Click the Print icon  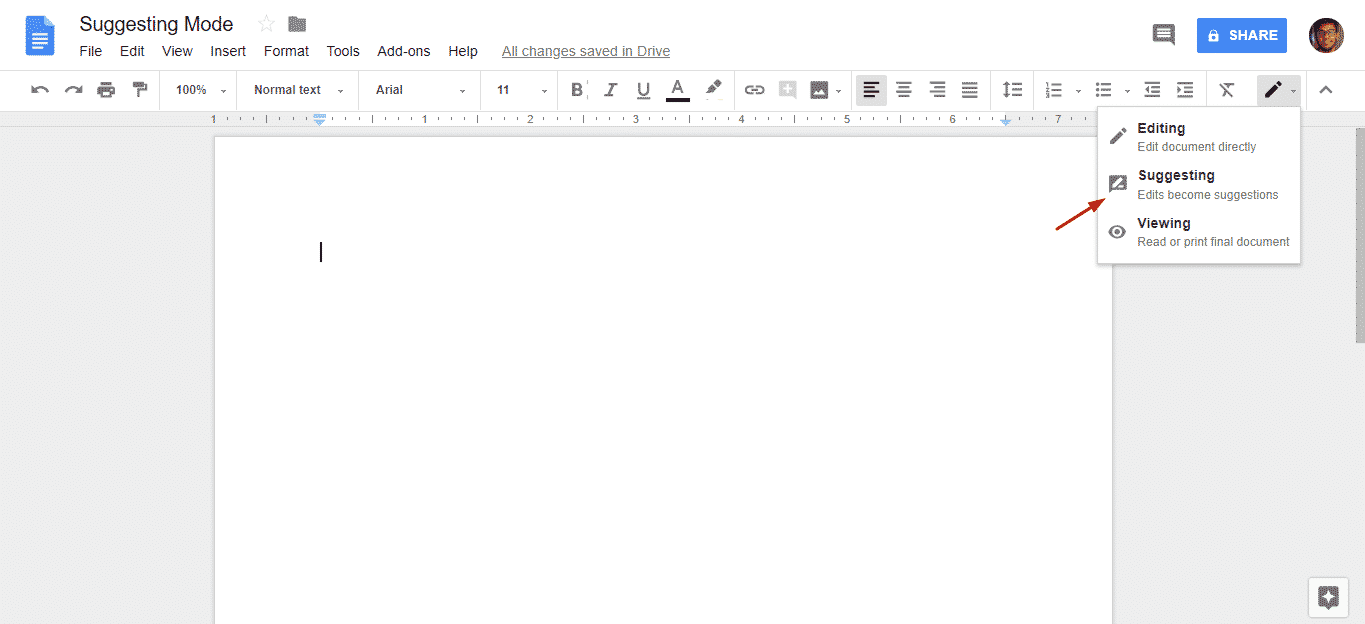pyautogui.click(x=106, y=90)
